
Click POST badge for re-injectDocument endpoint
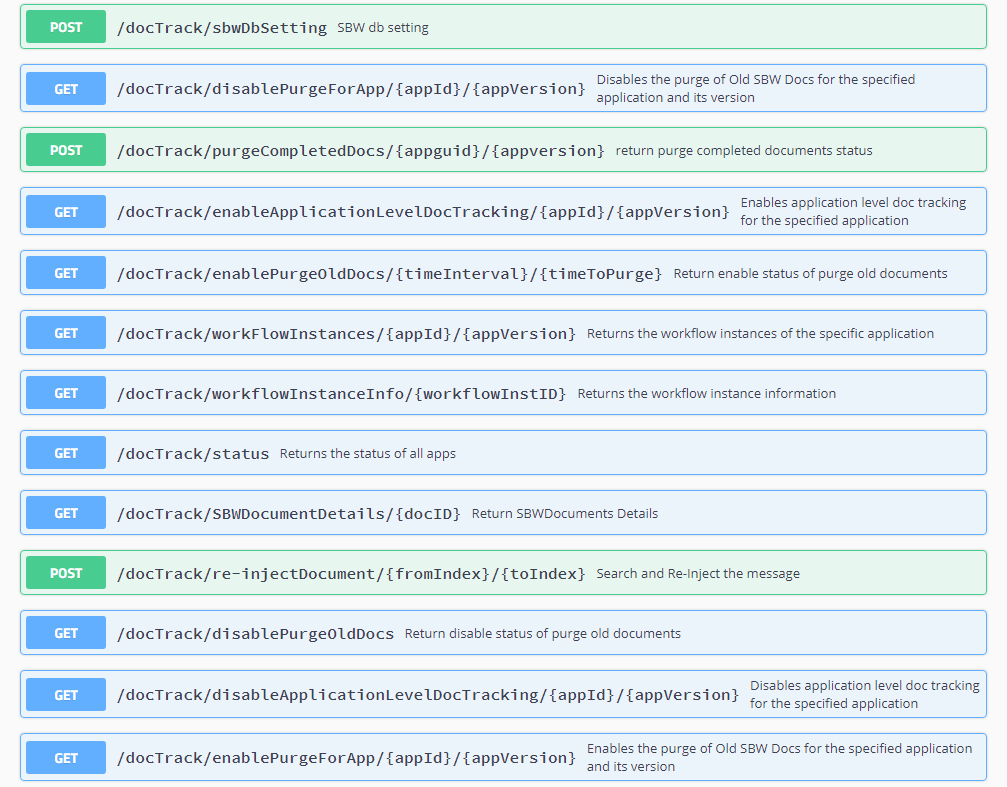tap(66, 573)
